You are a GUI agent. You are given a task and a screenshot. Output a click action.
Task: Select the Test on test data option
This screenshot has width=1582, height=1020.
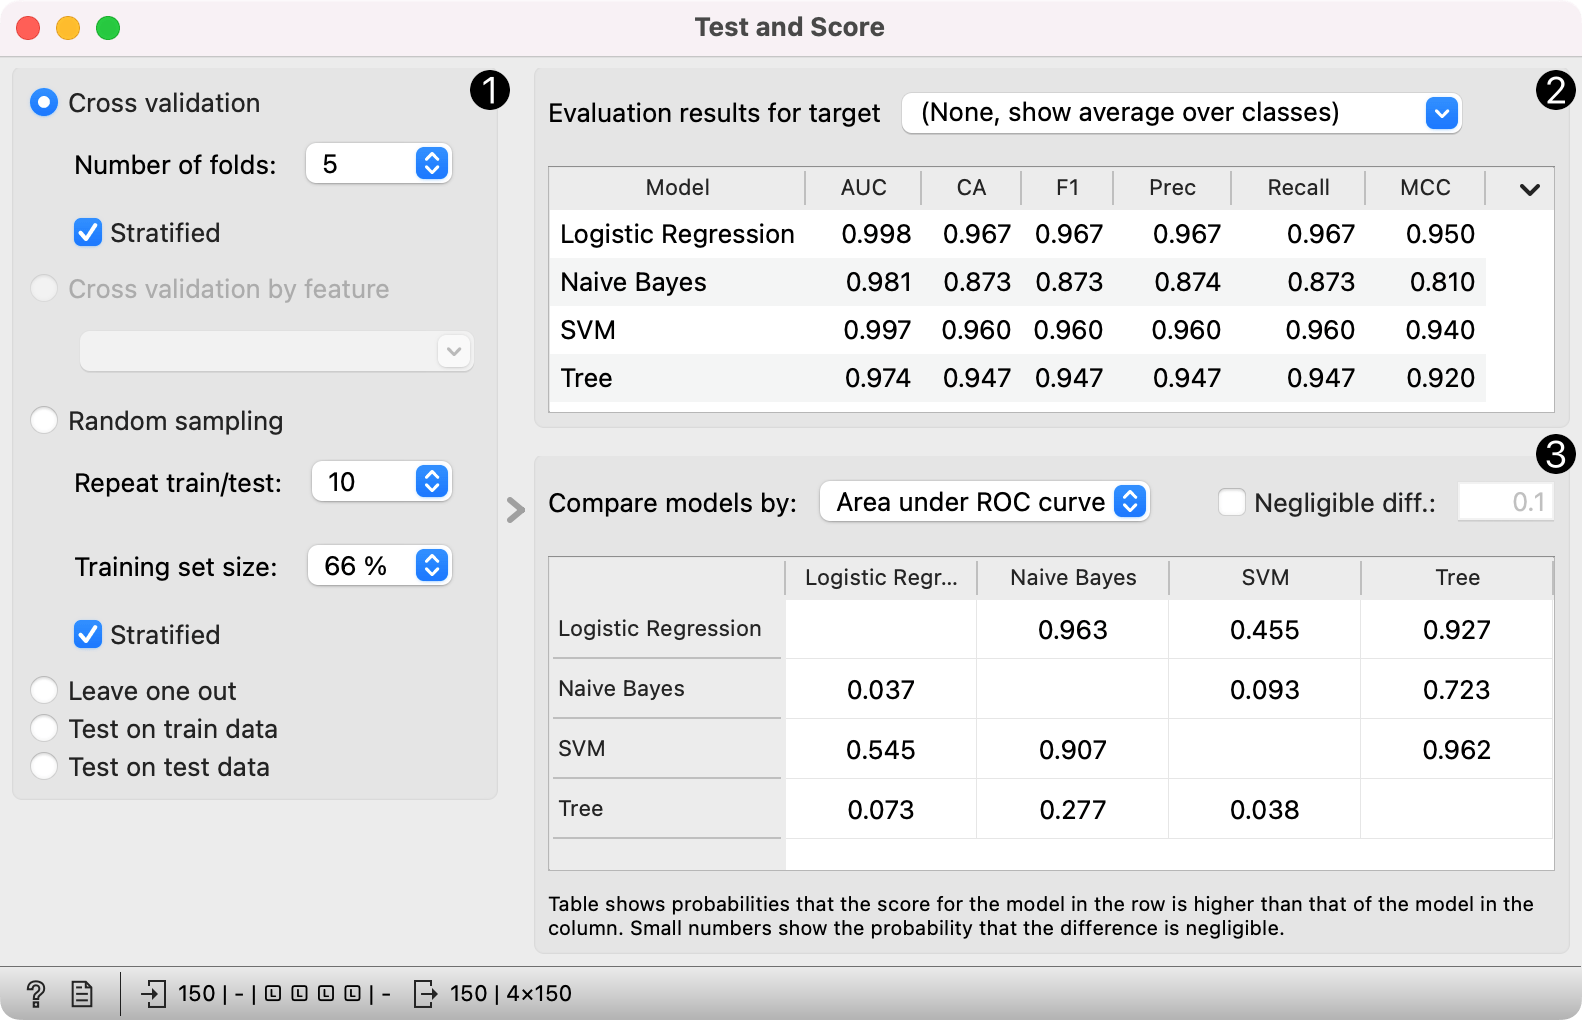pyautogui.click(x=44, y=767)
